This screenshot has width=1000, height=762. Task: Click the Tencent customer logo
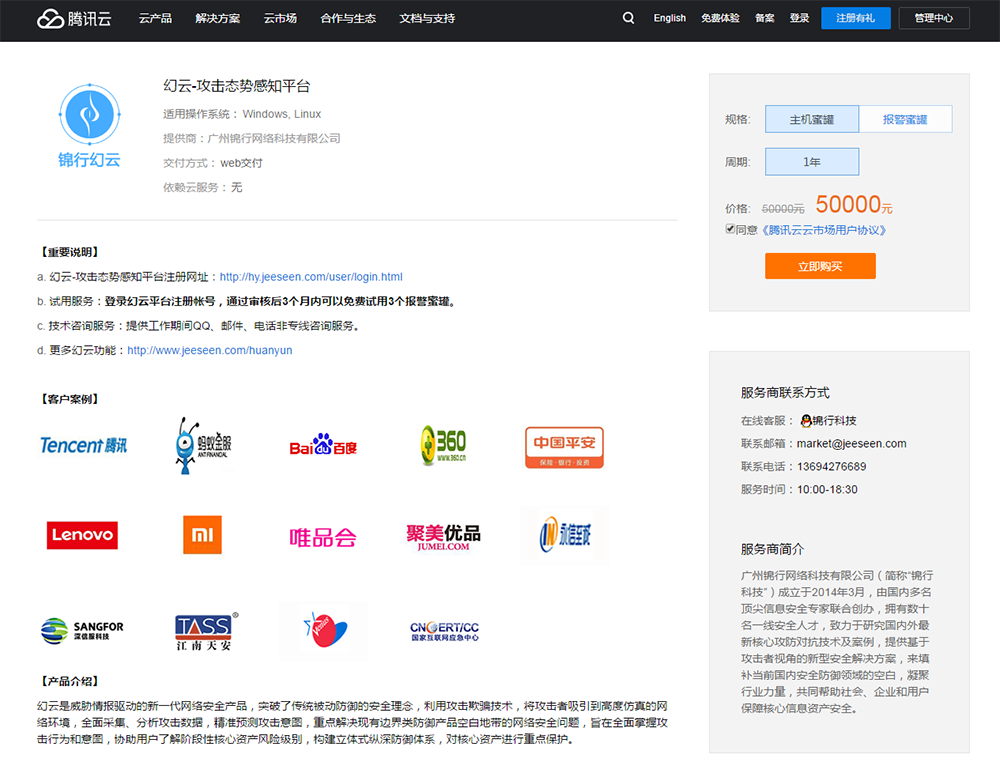(x=84, y=445)
